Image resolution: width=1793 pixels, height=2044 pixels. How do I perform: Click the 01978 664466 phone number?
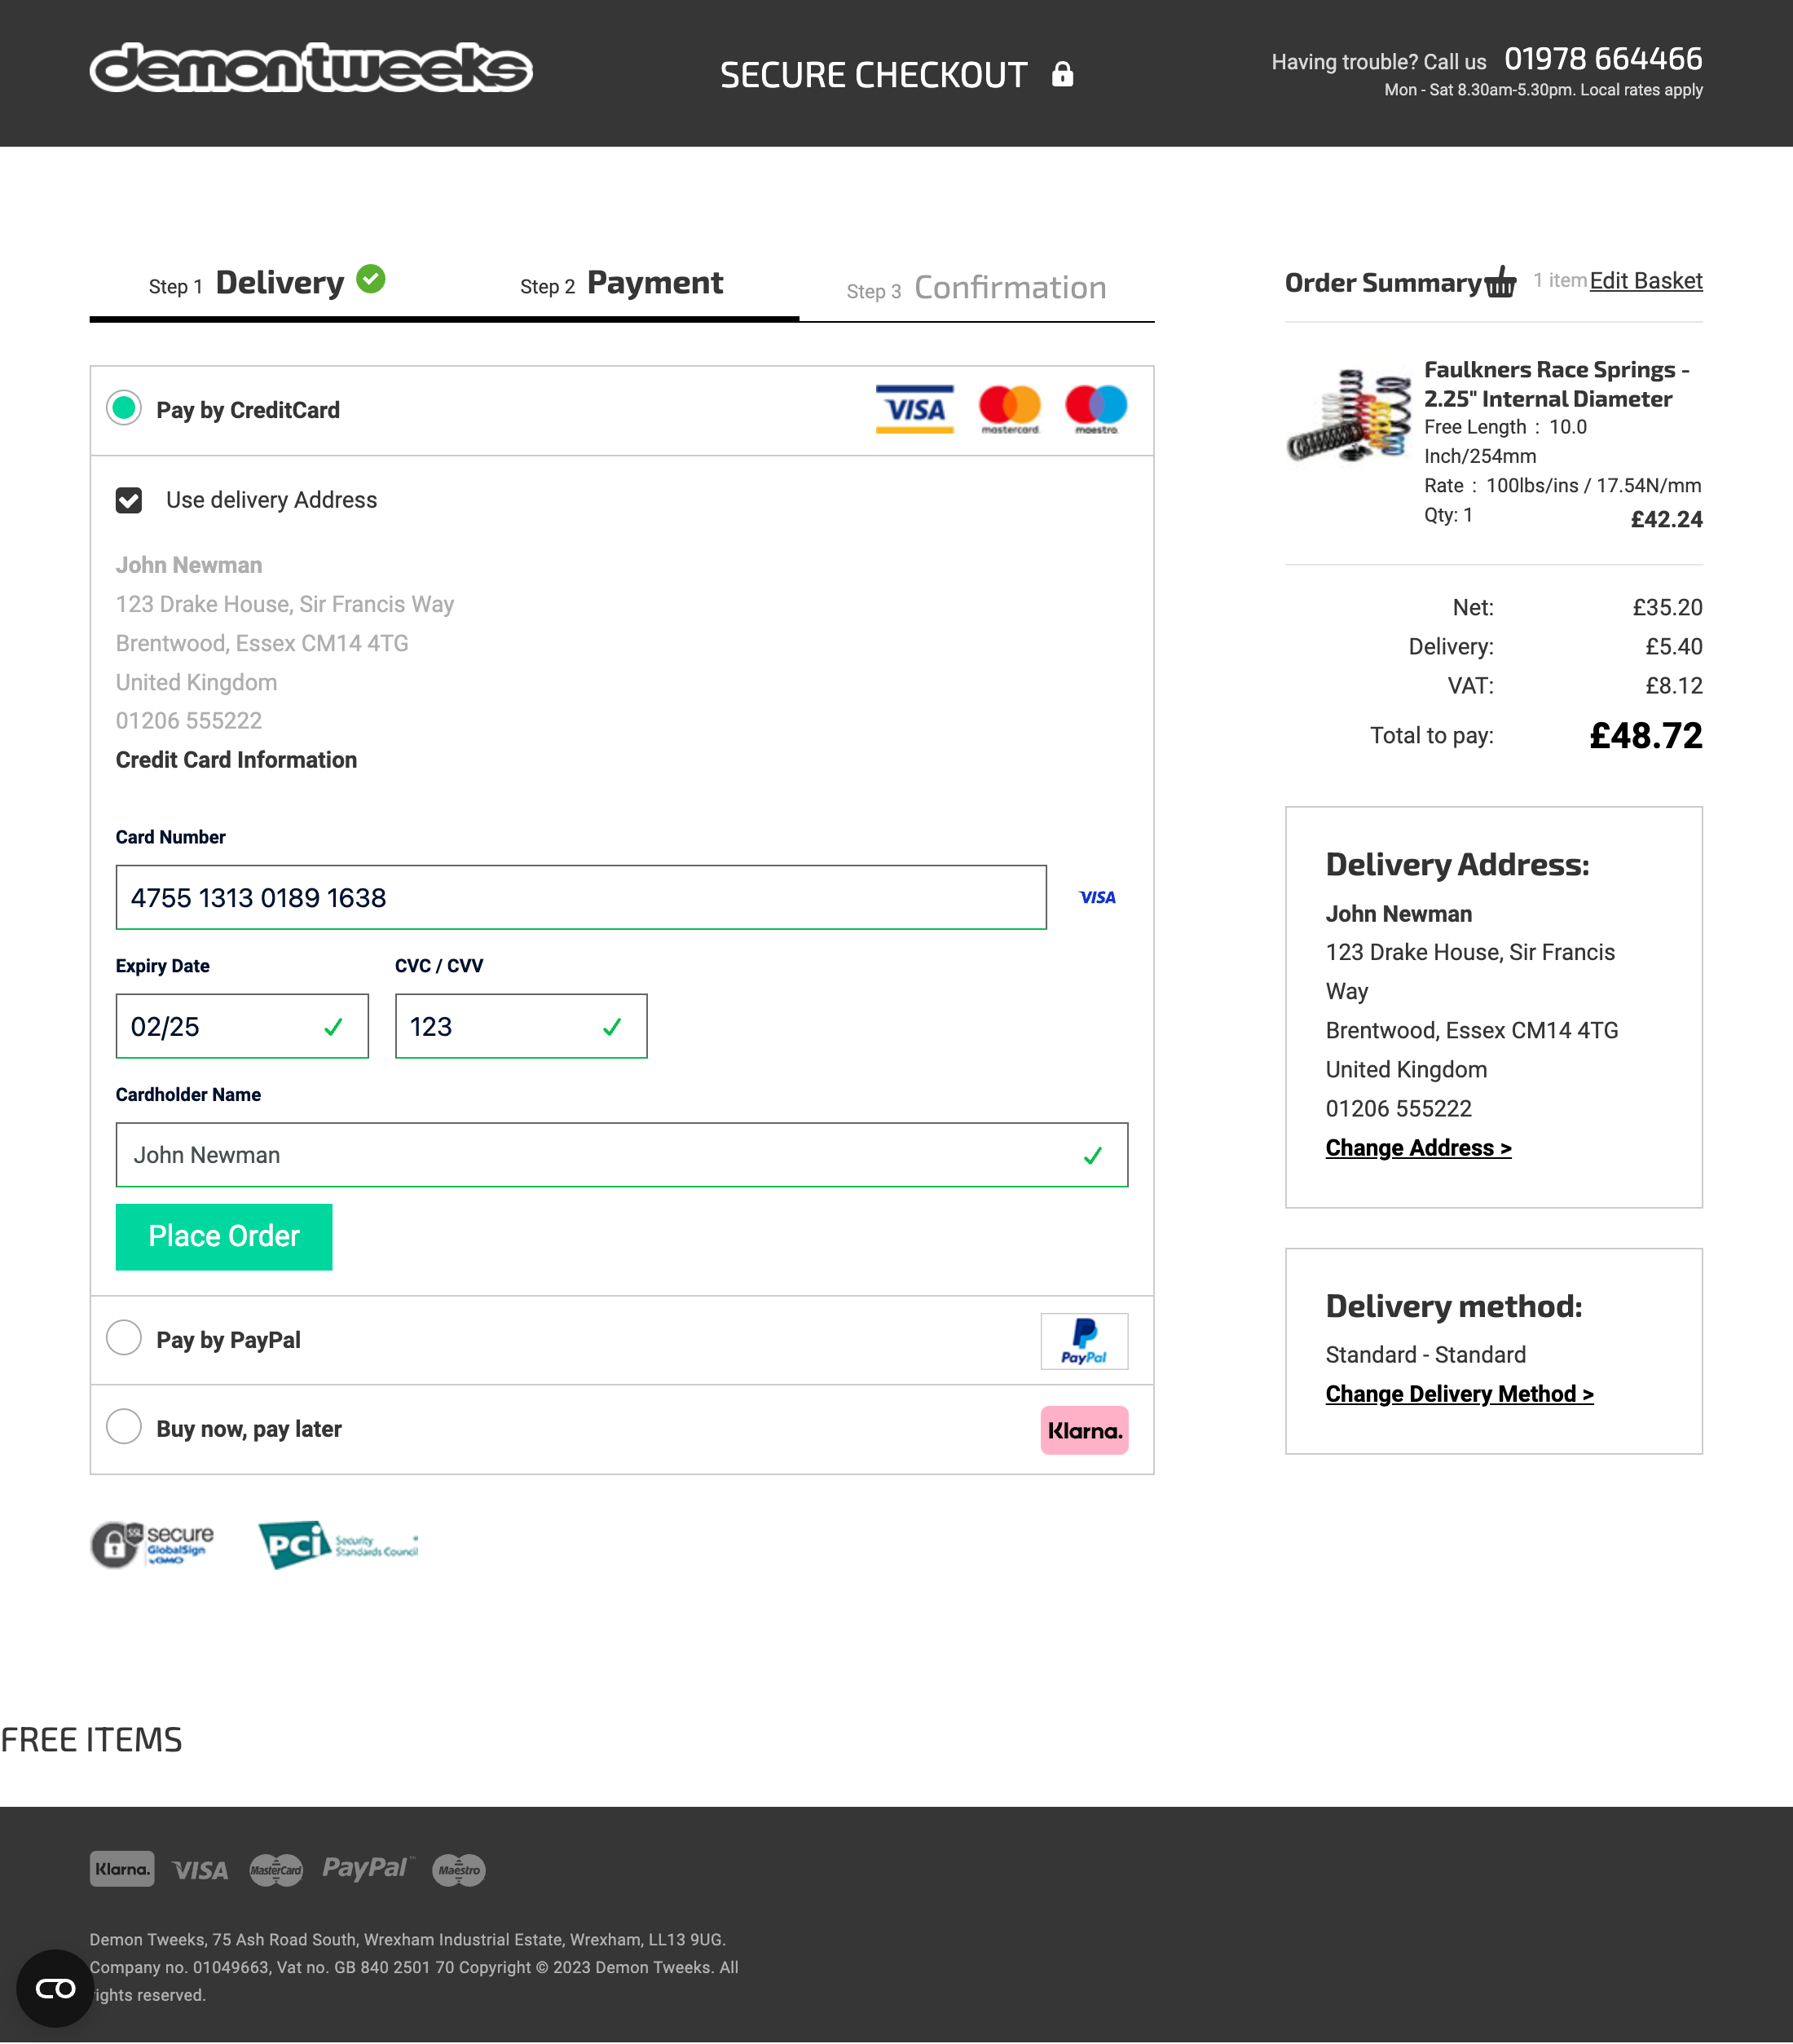tap(1602, 59)
